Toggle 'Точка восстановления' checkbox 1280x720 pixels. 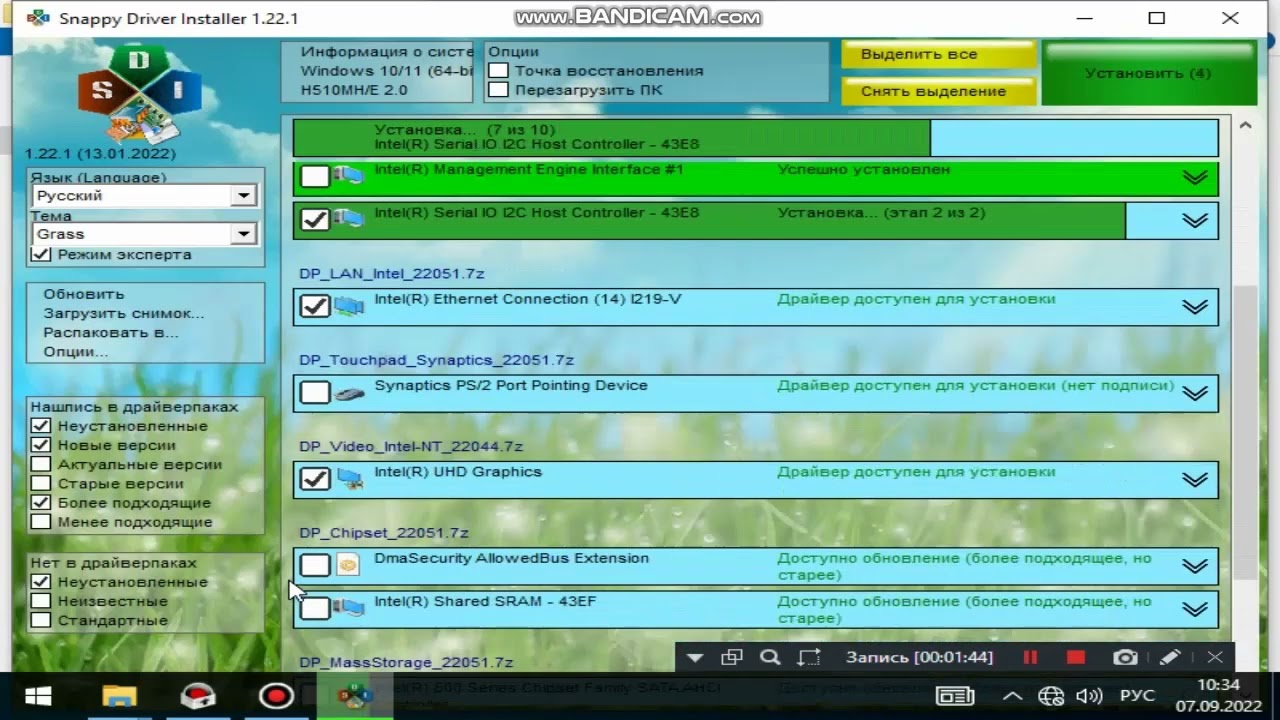498,71
